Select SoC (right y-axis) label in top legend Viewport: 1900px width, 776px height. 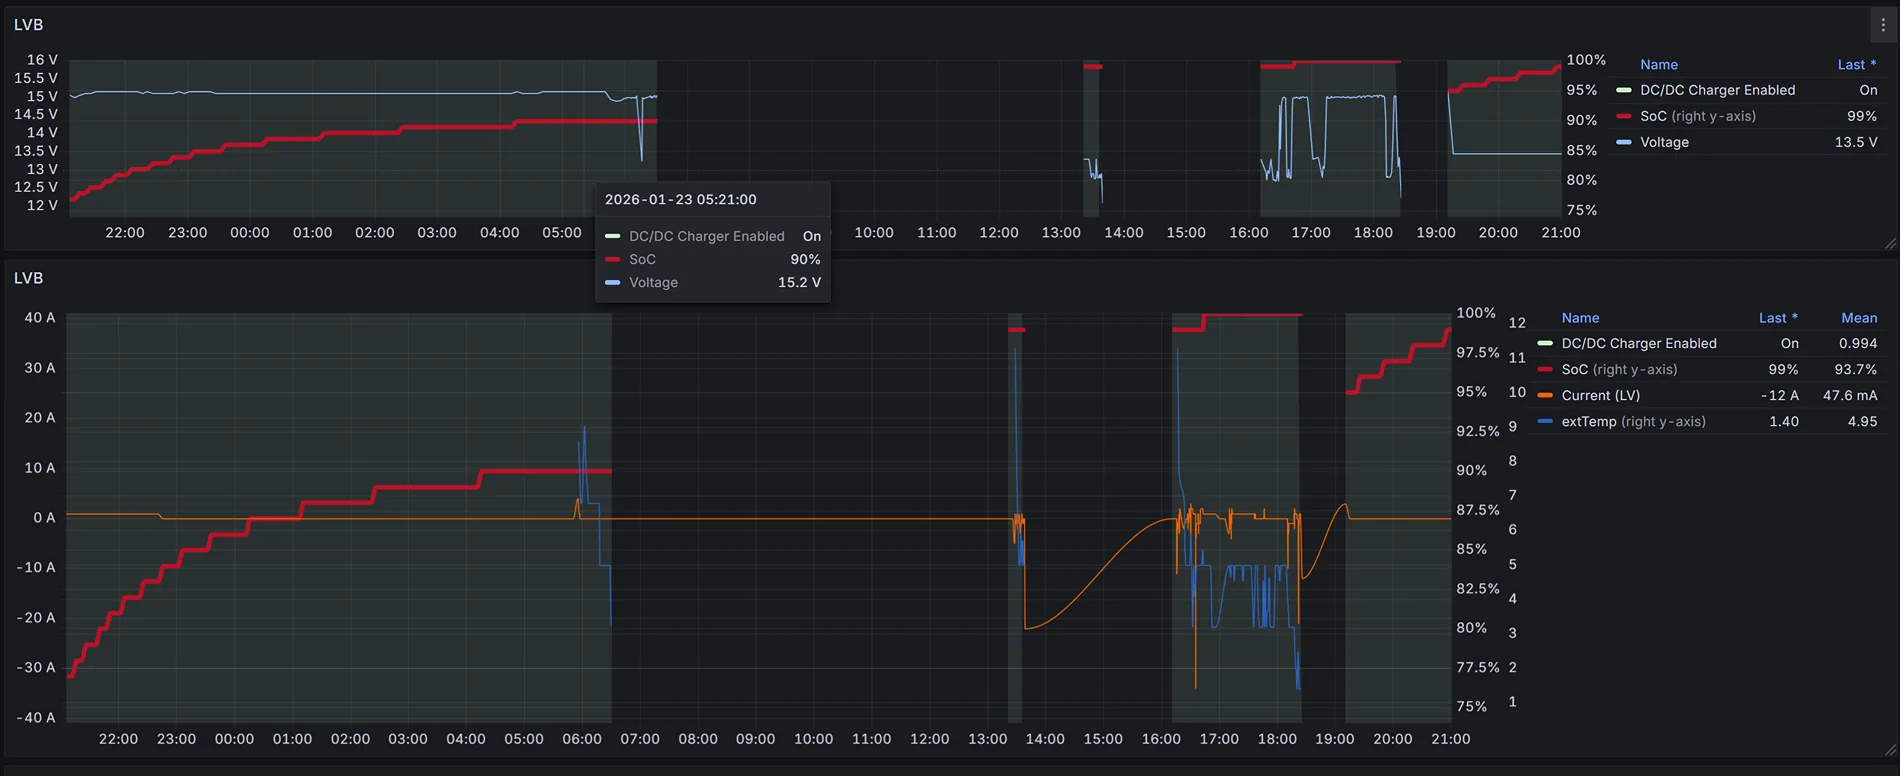click(x=1697, y=116)
